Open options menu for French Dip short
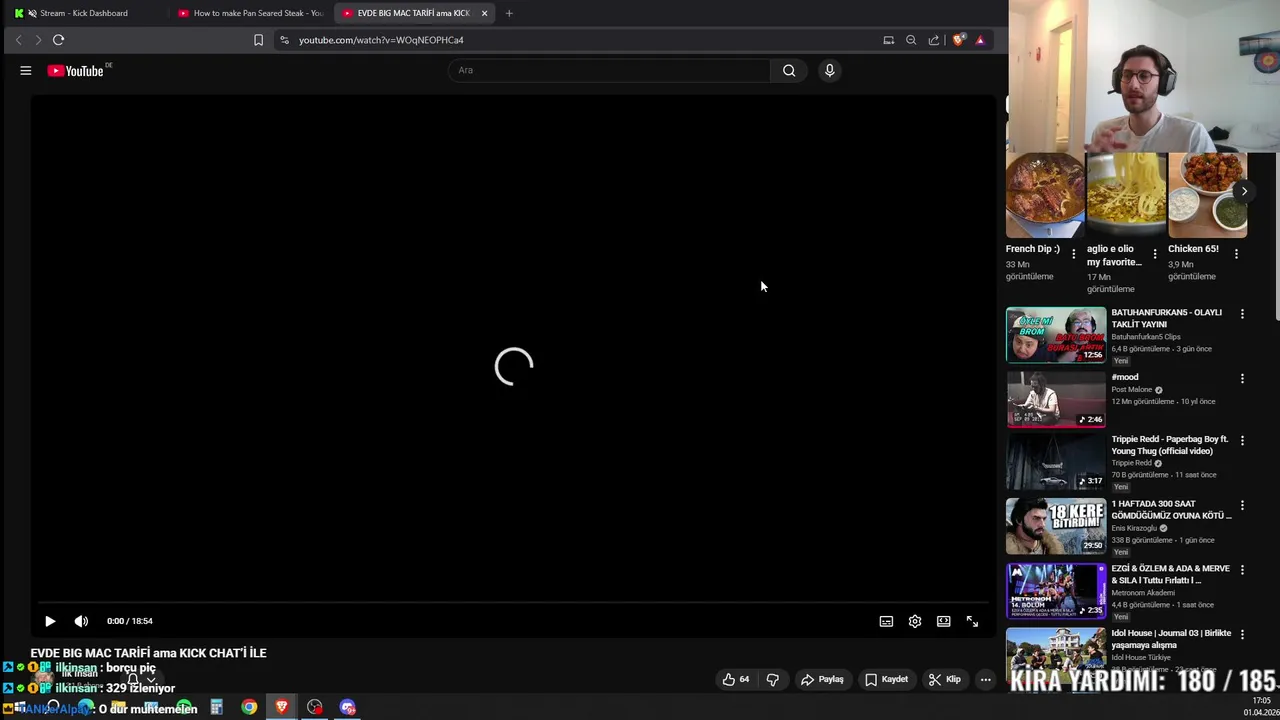 click(x=1073, y=254)
